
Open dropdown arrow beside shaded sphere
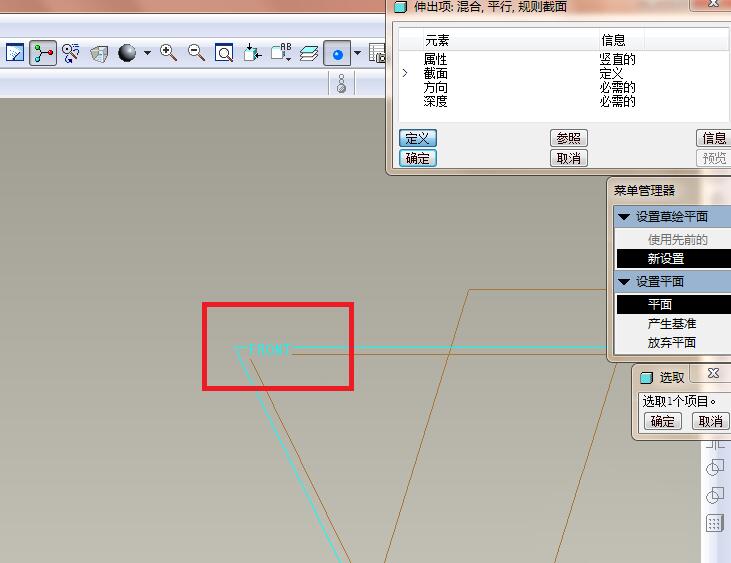[148, 53]
